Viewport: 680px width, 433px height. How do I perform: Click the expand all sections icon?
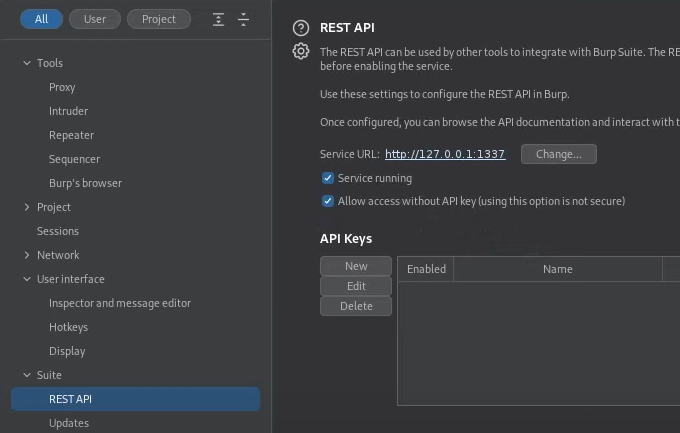218,20
